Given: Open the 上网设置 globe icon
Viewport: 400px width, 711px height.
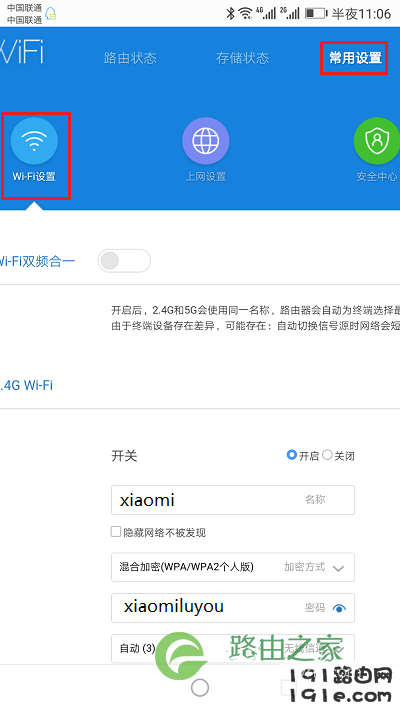Looking at the screenshot, I should tap(205, 141).
